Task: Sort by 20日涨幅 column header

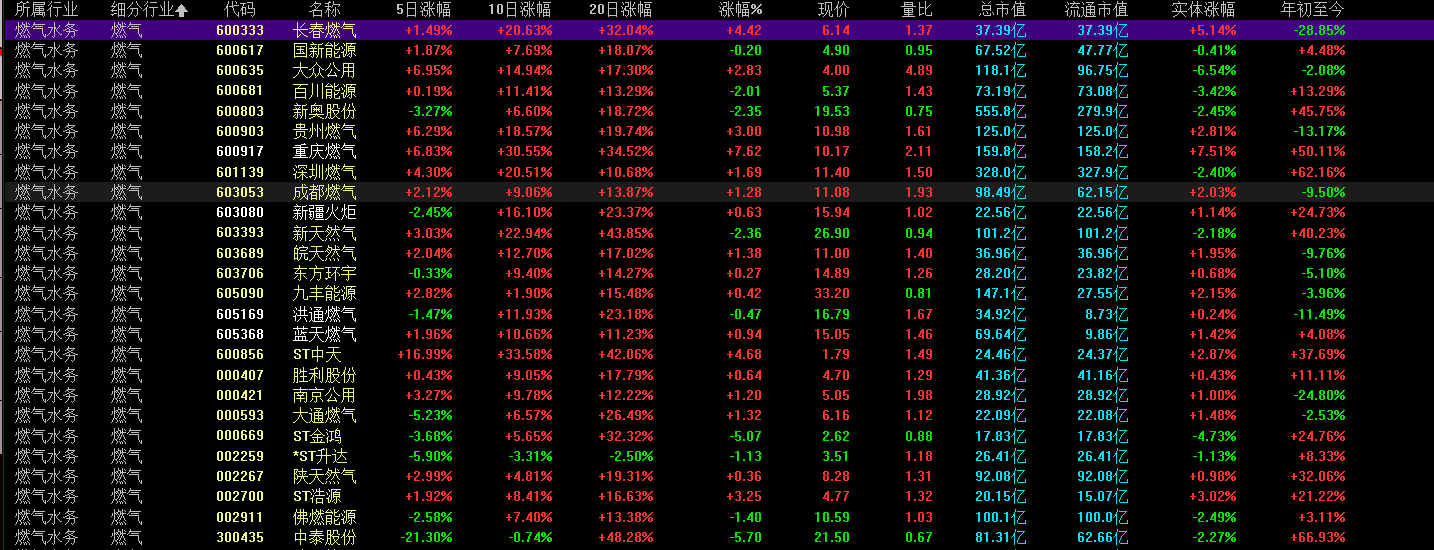Action: (620, 10)
